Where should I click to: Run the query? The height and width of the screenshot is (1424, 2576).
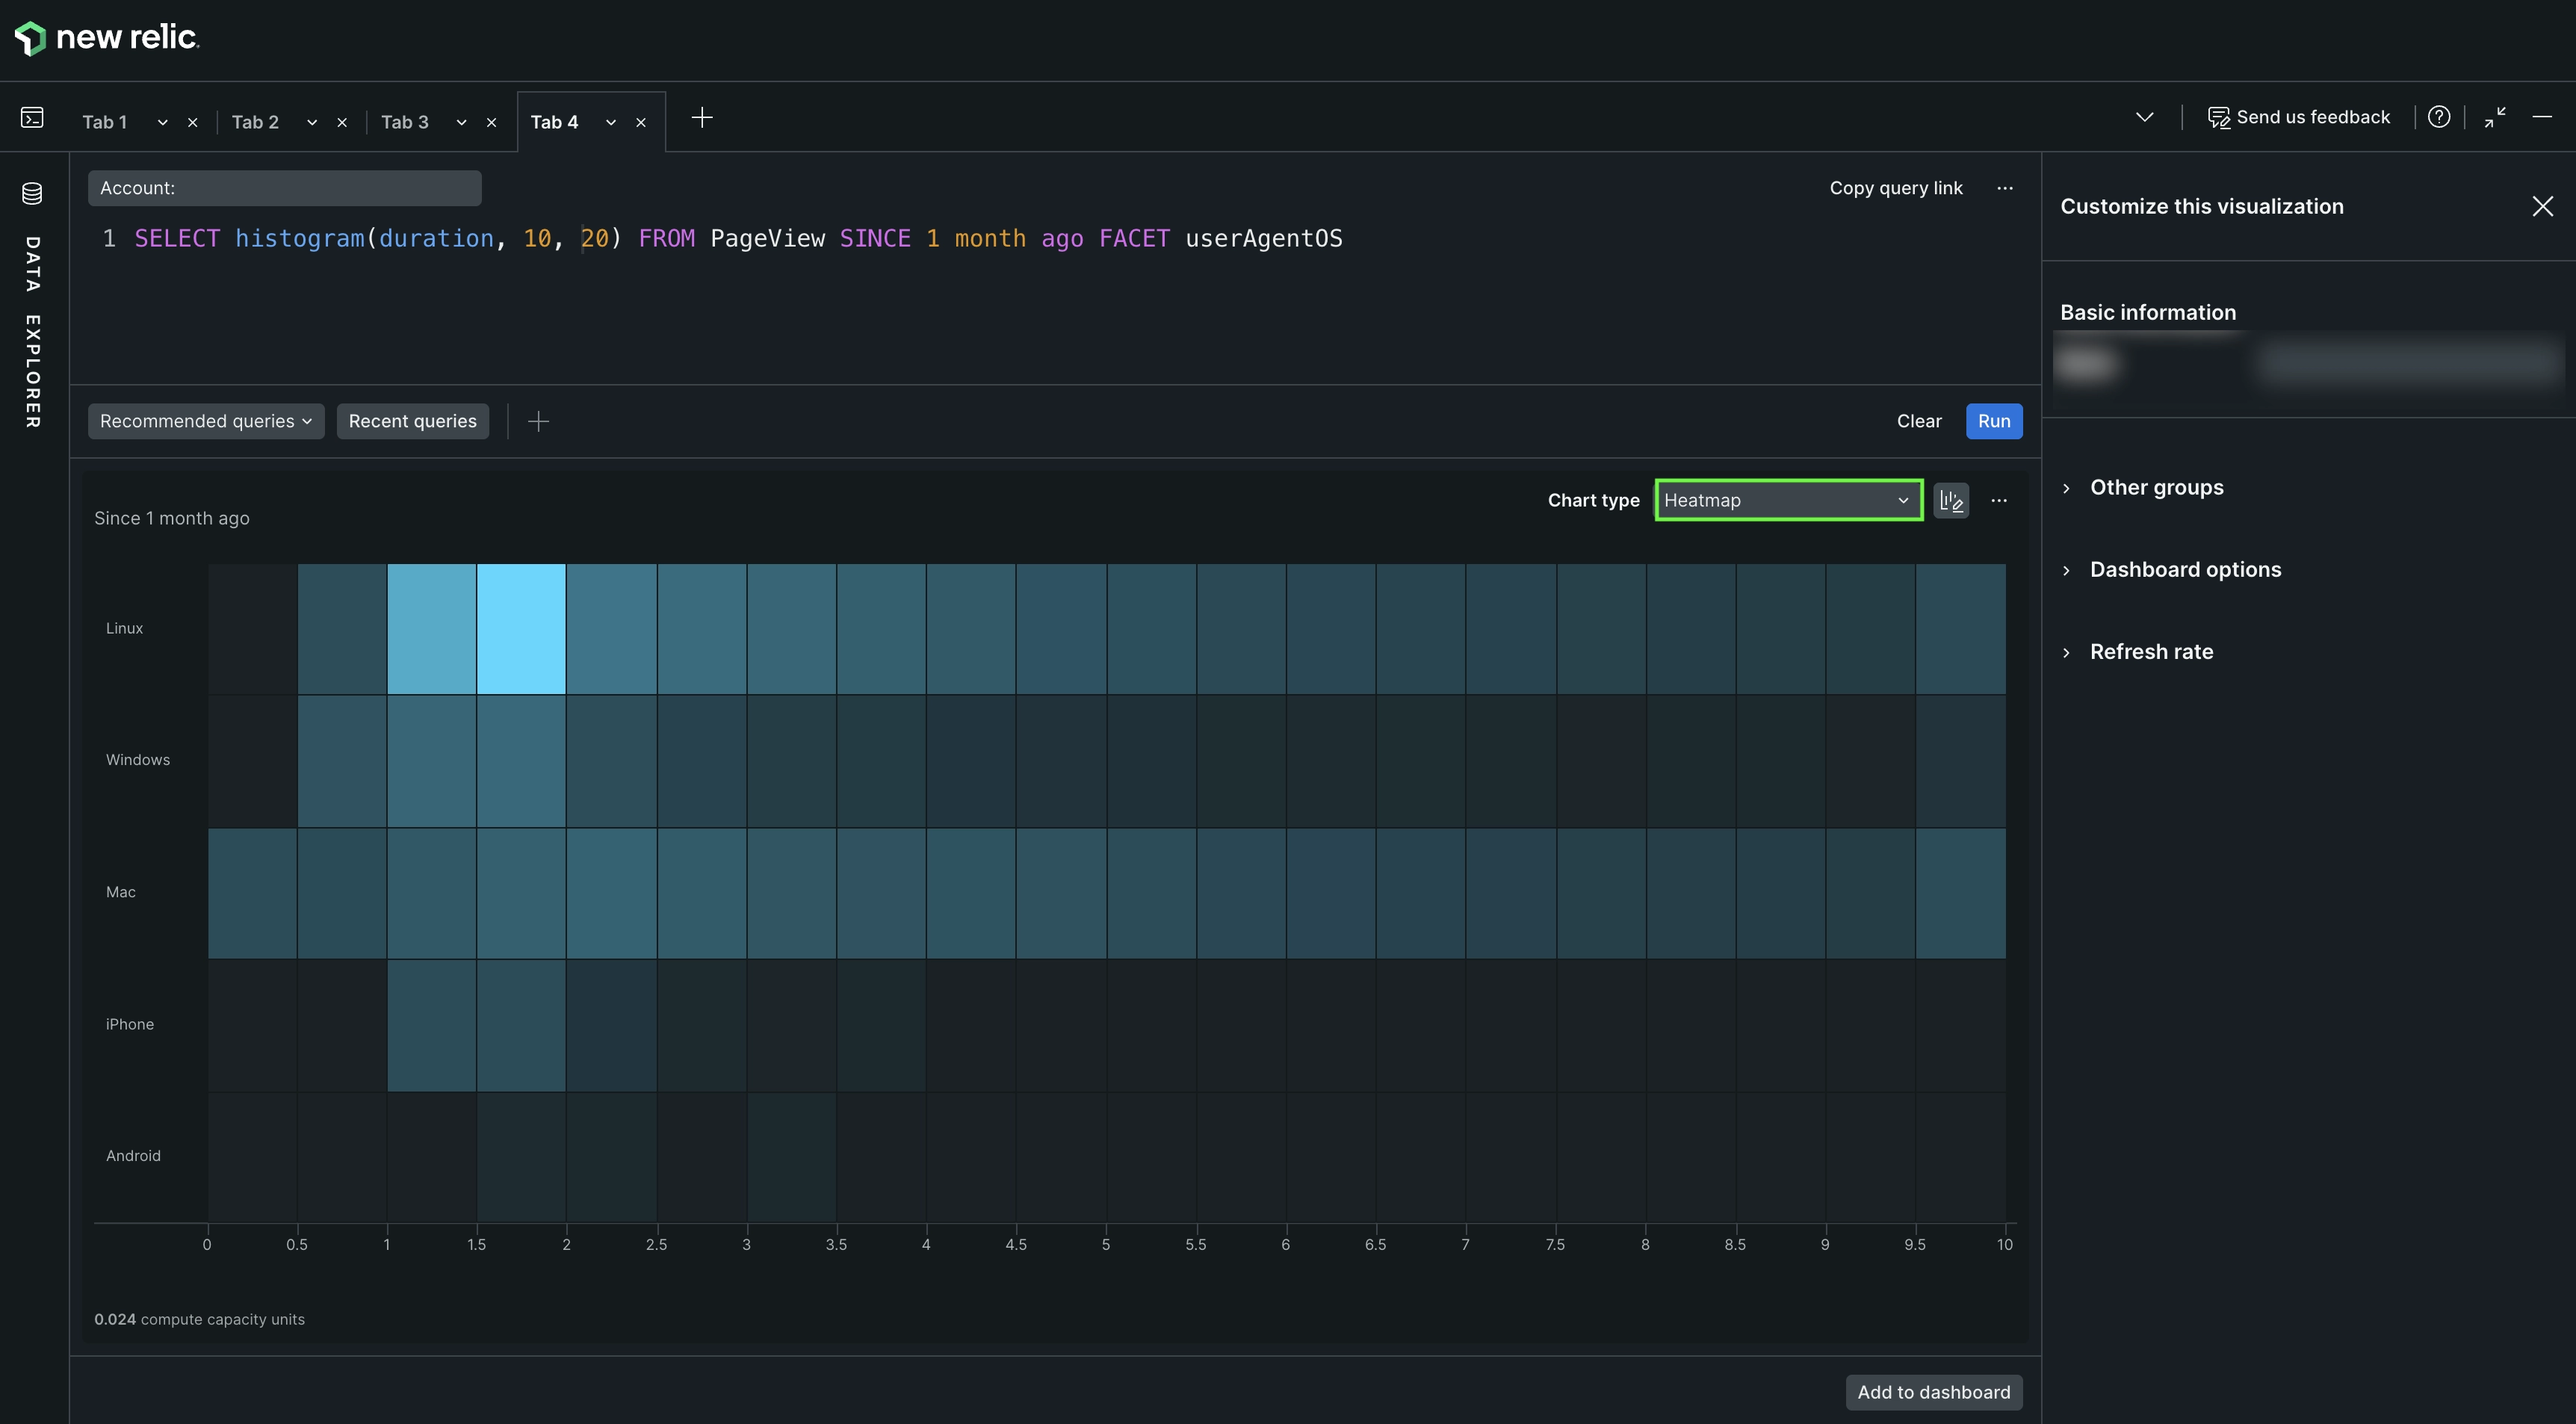click(x=1993, y=421)
